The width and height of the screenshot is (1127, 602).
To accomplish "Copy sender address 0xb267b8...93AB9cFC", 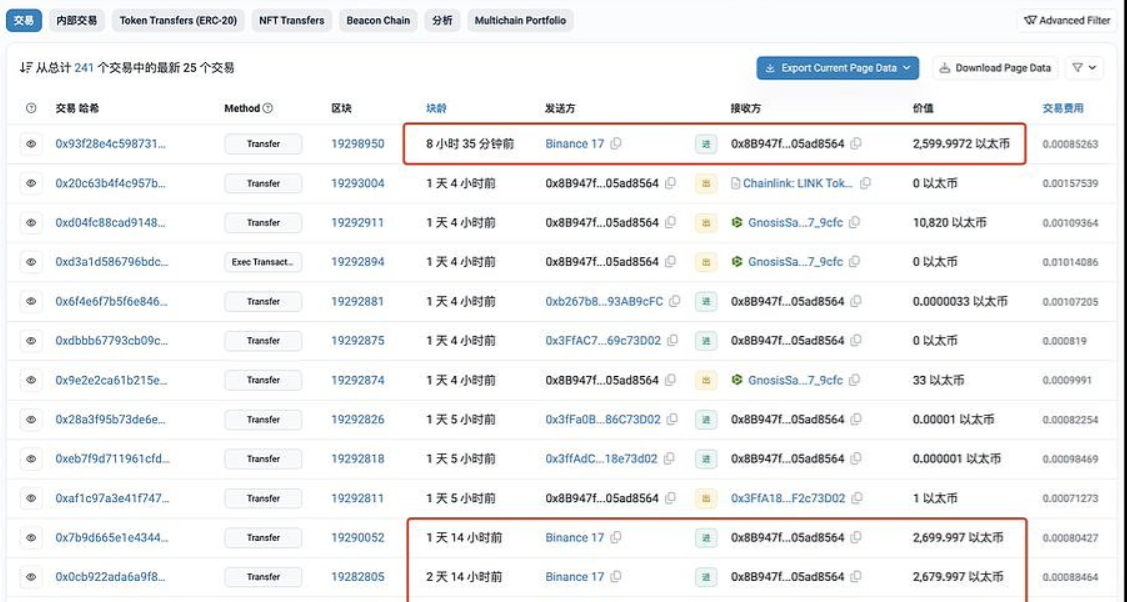I will click(674, 301).
